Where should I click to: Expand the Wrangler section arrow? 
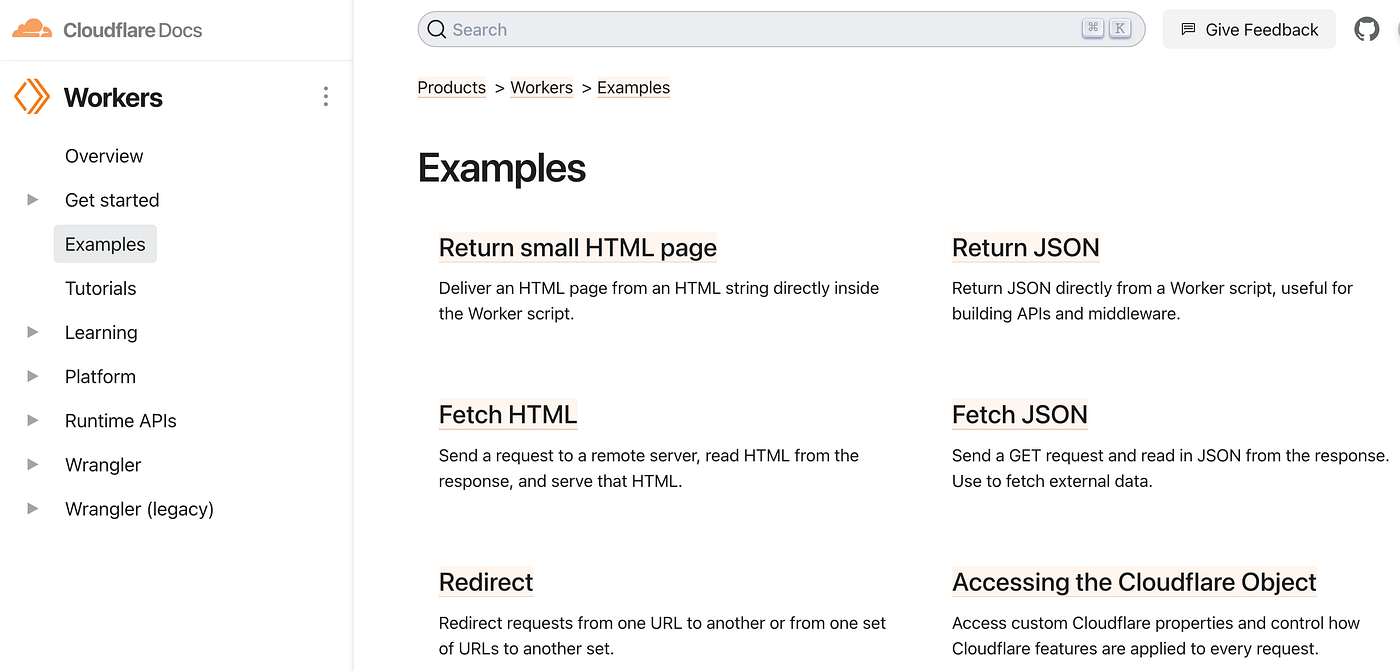click(33, 464)
